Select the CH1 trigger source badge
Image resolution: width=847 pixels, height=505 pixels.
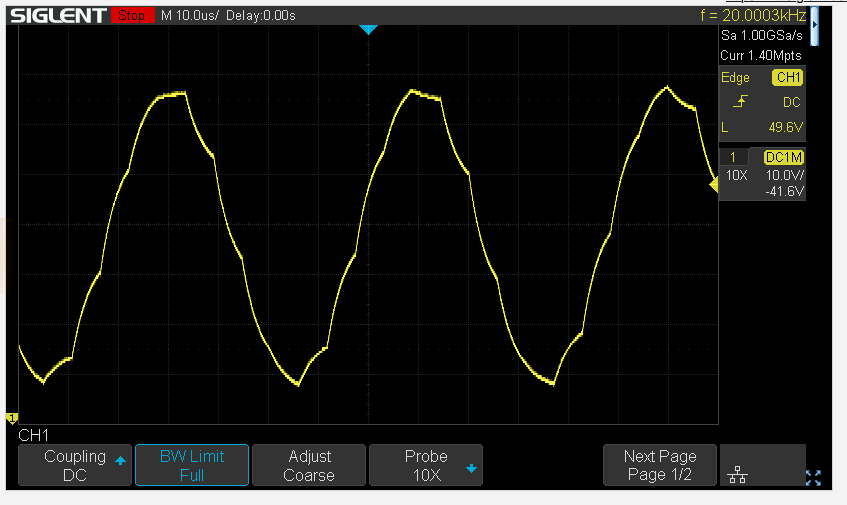point(788,78)
